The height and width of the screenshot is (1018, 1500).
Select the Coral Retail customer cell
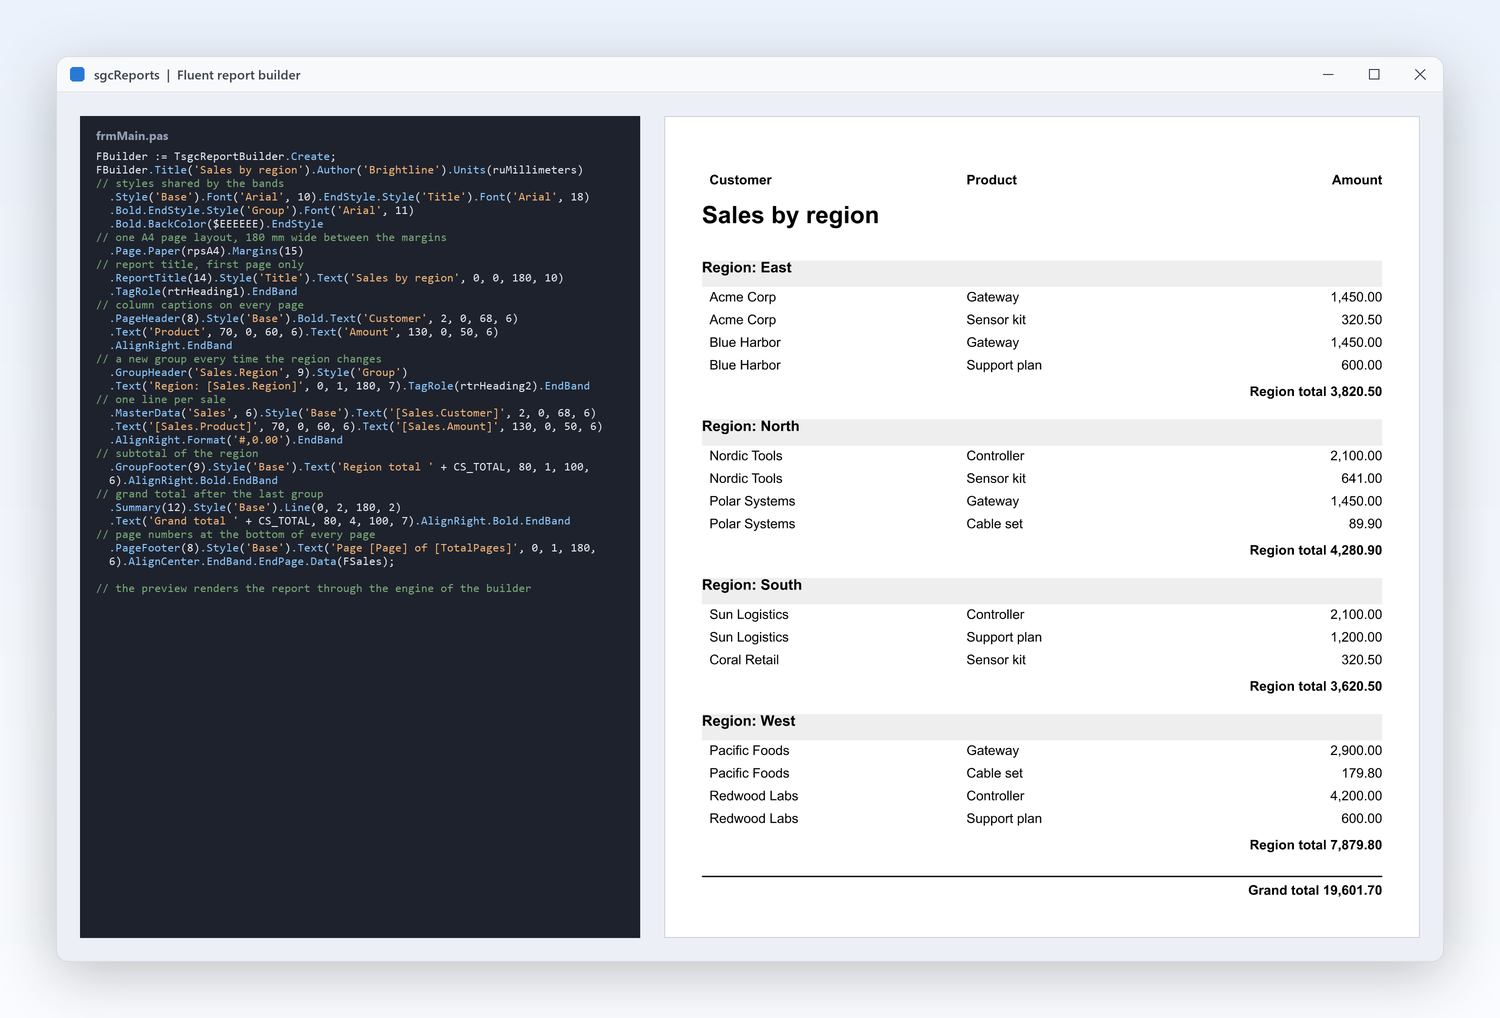point(744,660)
